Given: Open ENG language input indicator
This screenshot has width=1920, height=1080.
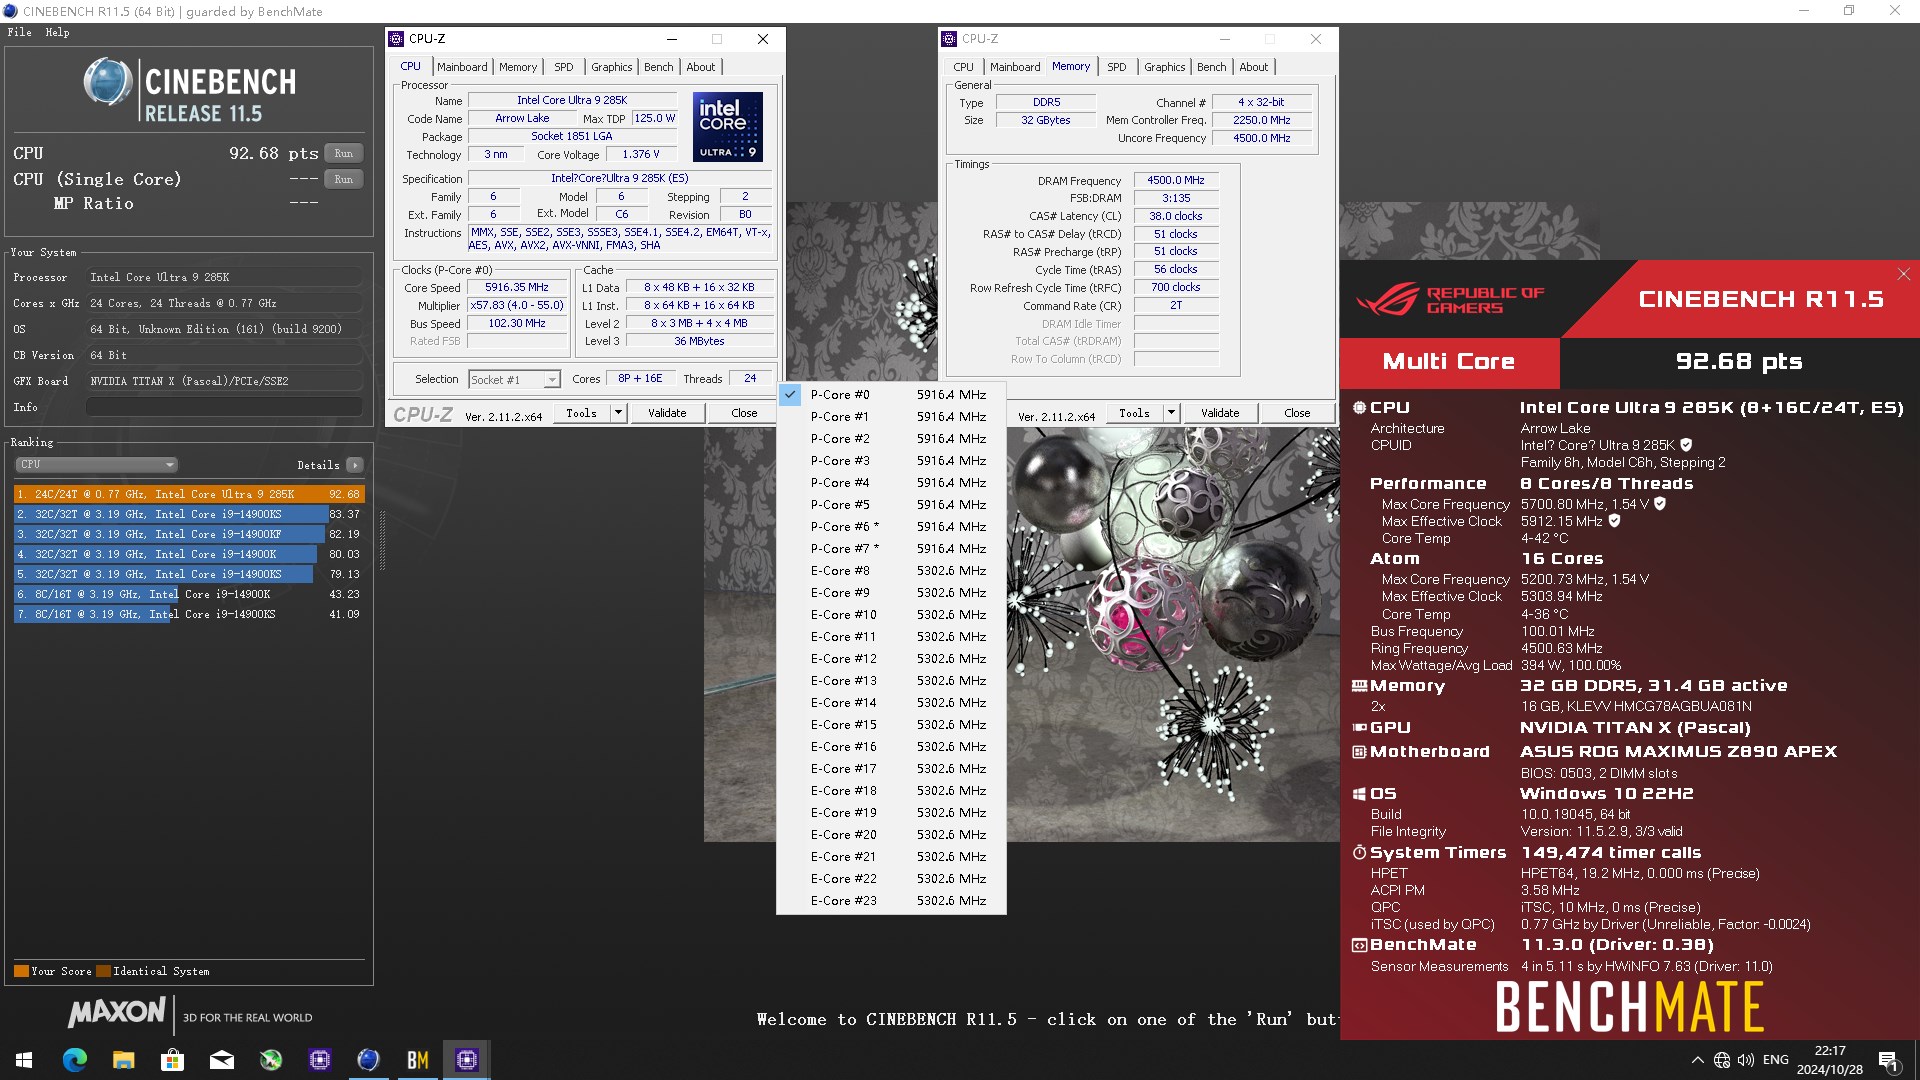Looking at the screenshot, I should coord(1776,1060).
